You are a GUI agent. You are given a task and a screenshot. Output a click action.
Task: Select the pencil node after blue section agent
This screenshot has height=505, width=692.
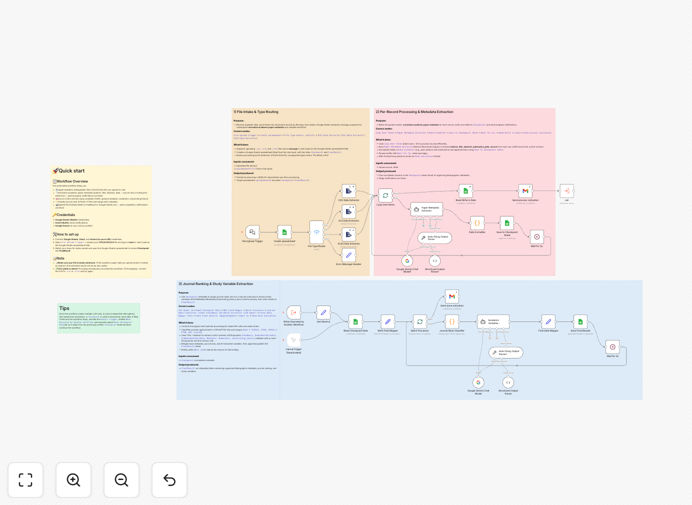[x=548, y=322]
